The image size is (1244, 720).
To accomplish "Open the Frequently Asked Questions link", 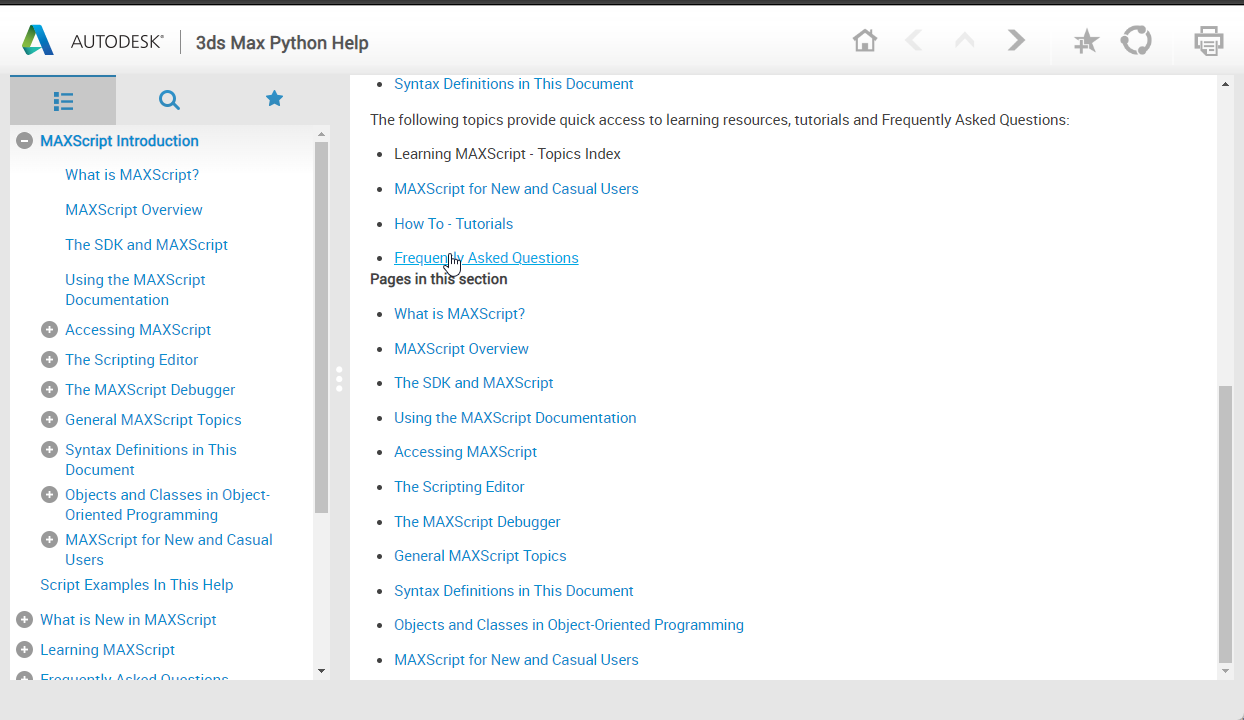I will [x=486, y=258].
